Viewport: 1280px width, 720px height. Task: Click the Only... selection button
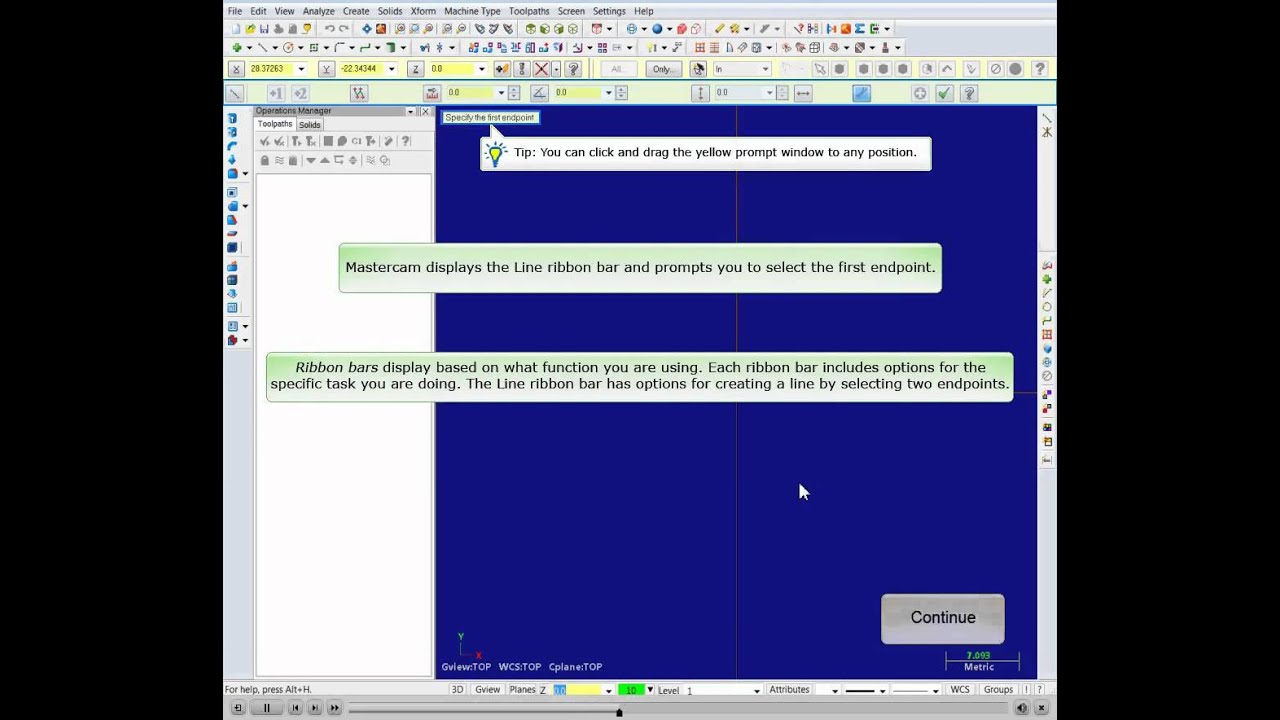[x=662, y=69]
